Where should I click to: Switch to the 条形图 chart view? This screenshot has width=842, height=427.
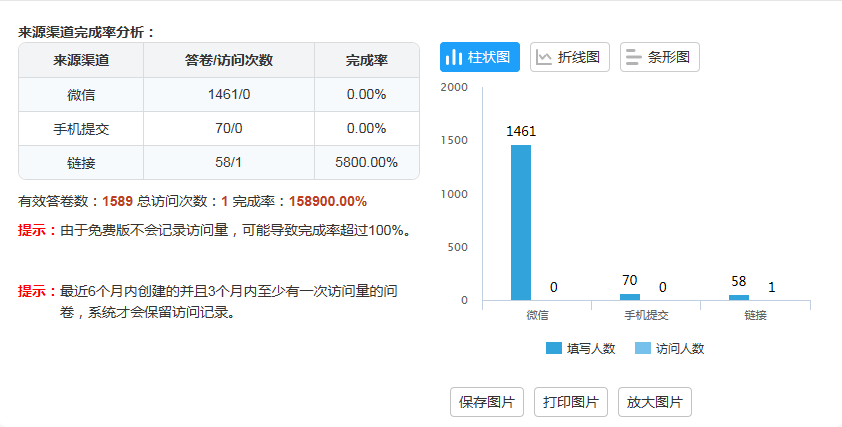pos(659,57)
